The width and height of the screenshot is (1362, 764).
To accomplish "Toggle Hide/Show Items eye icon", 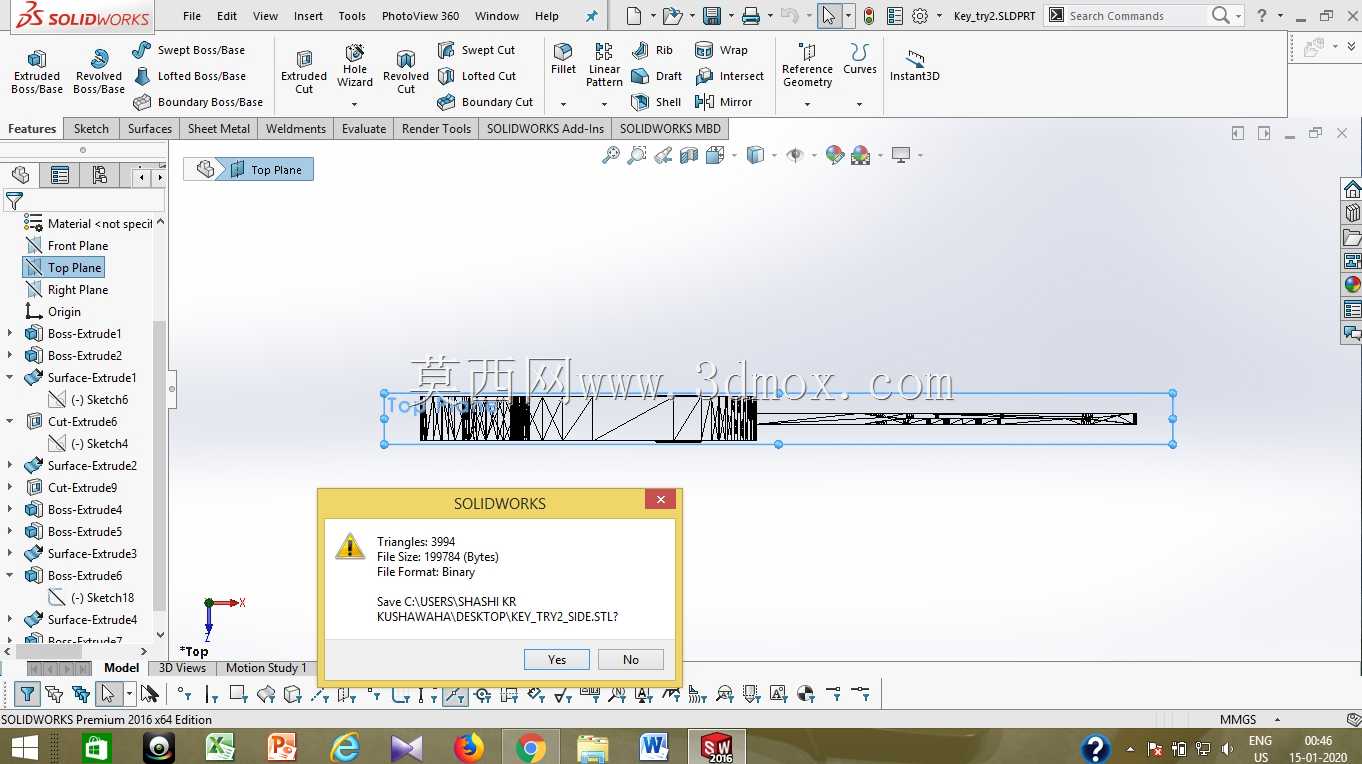I will (795, 155).
